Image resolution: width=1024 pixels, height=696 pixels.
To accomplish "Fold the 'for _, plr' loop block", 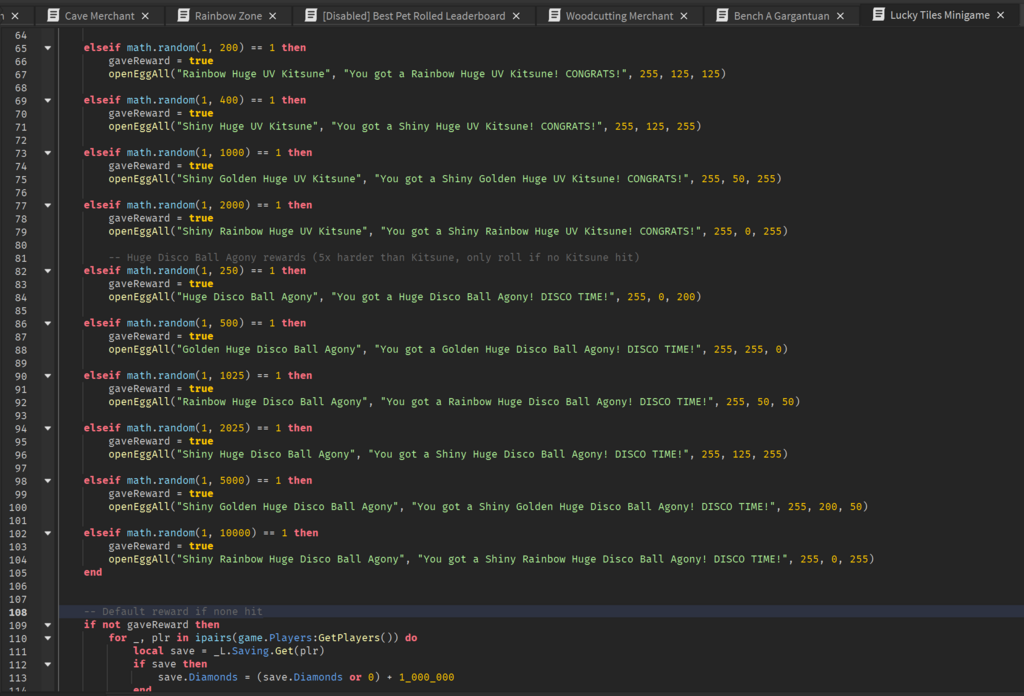I will click(x=47, y=638).
